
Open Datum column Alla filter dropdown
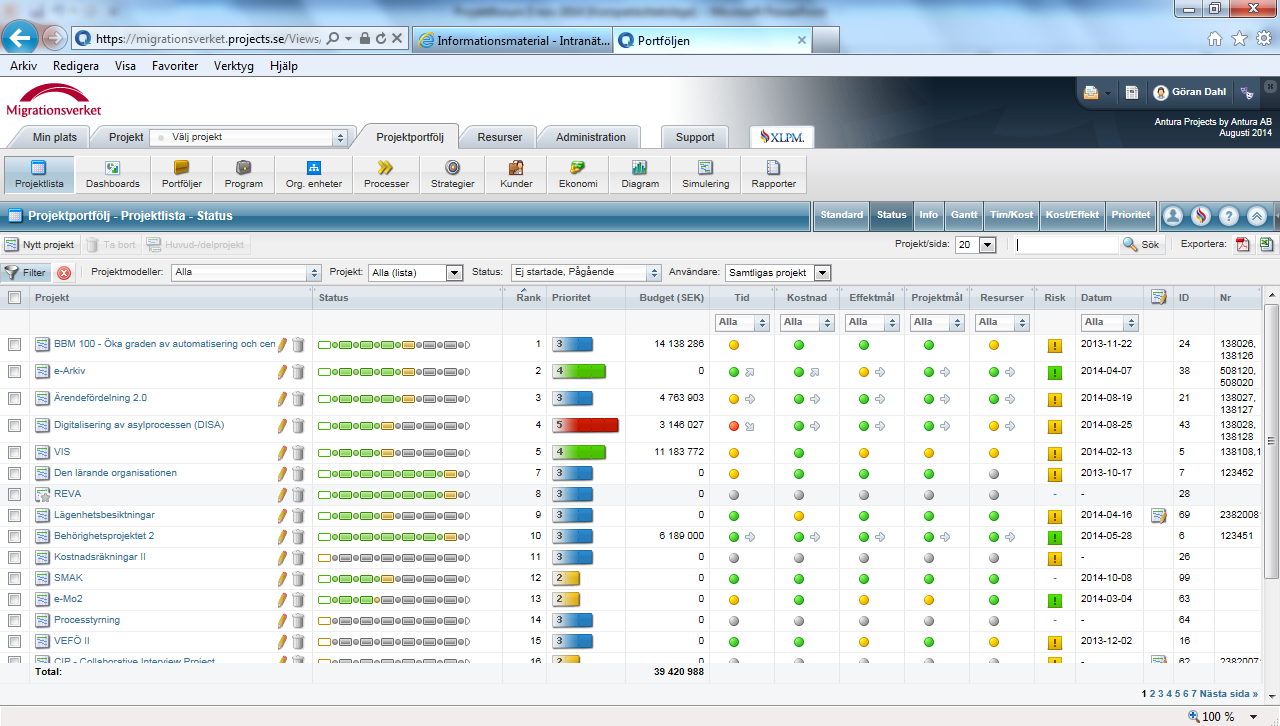pos(1110,322)
